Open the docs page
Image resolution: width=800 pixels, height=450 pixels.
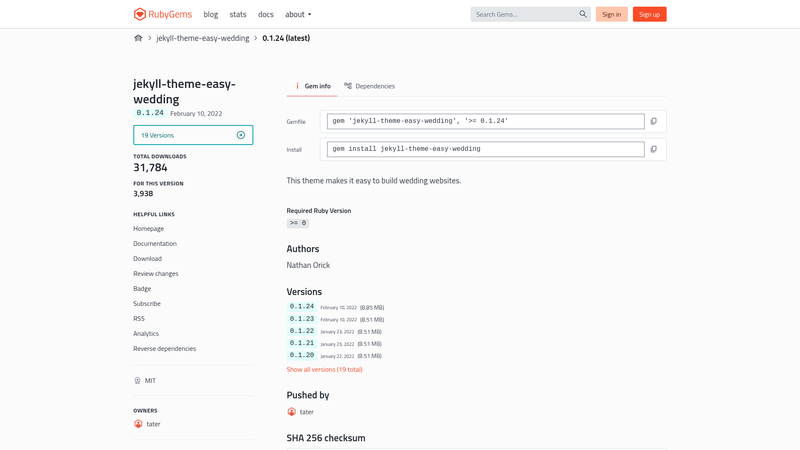pos(265,14)
